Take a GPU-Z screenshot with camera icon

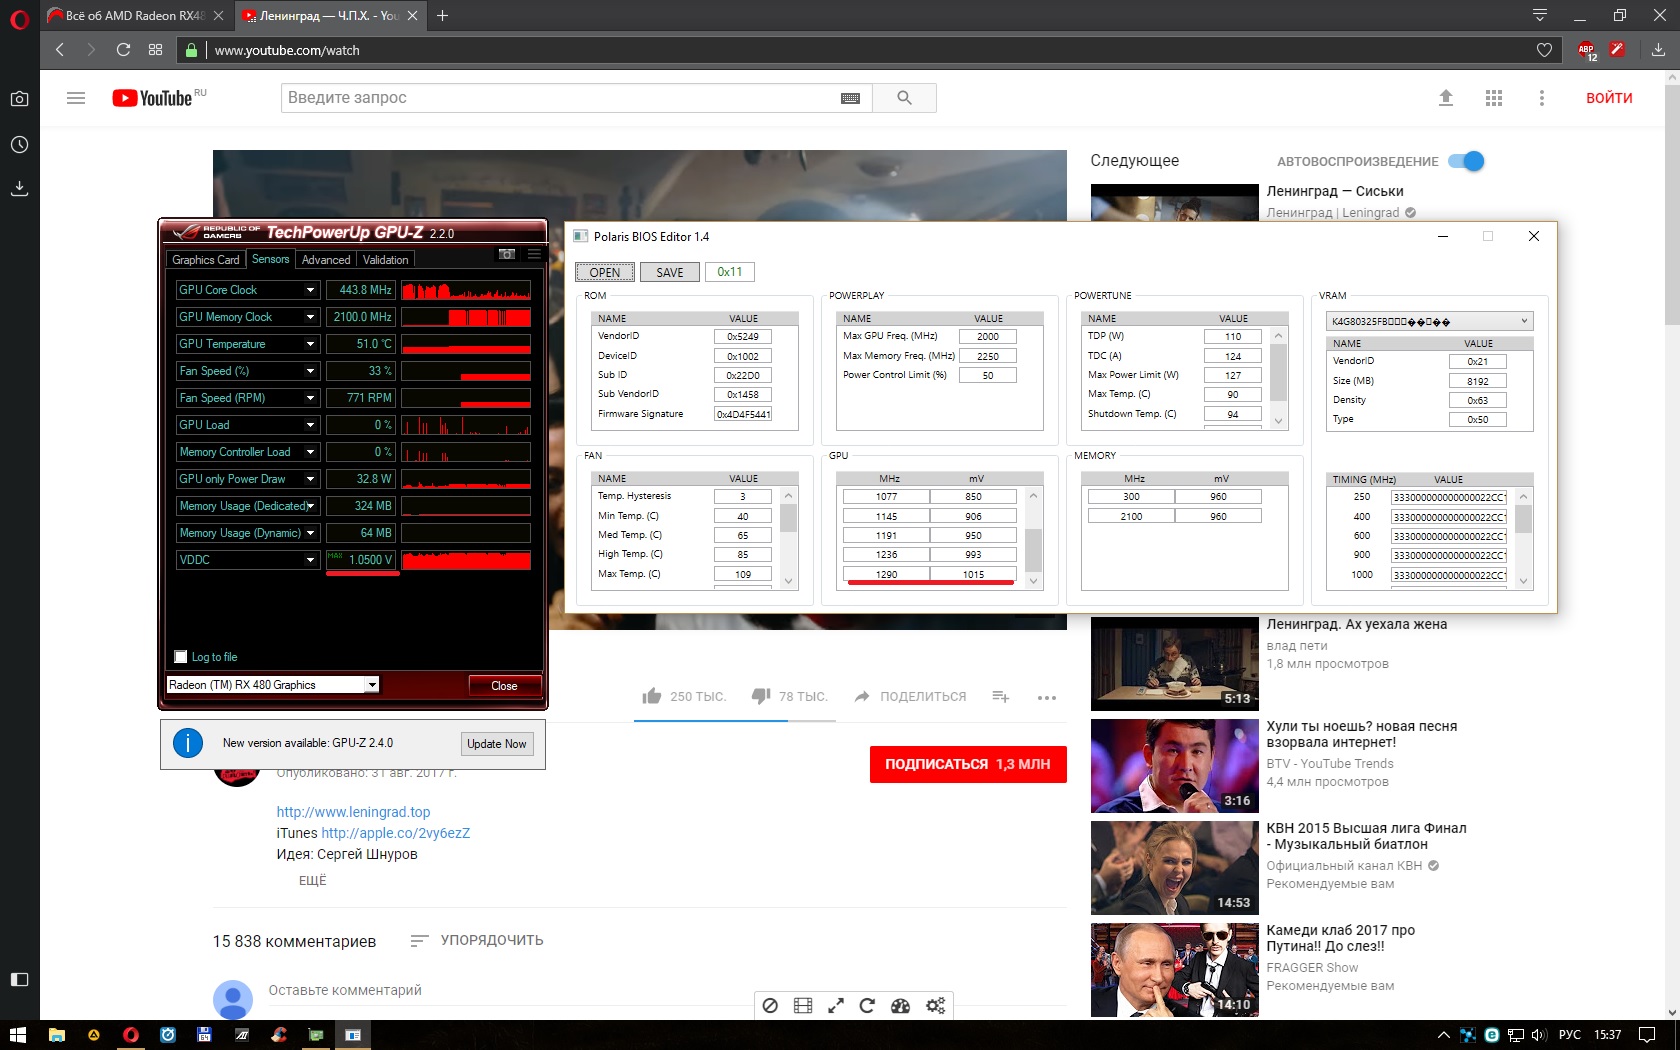tap(507, 254)
